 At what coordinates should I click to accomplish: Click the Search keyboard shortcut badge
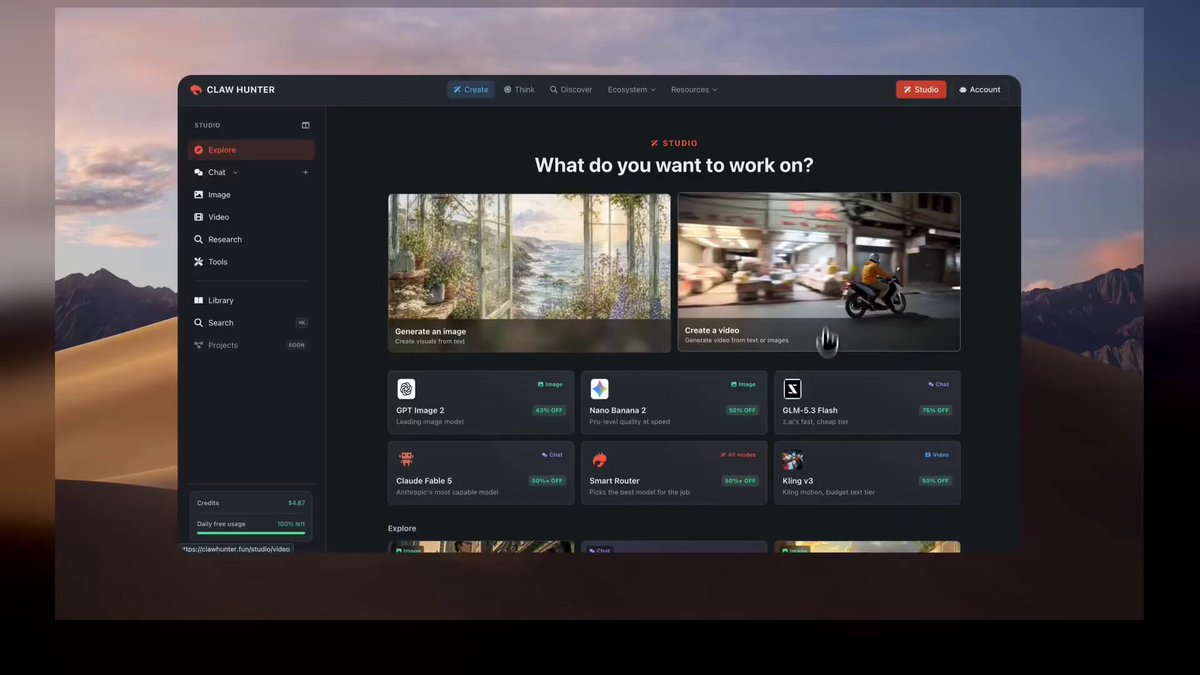point(302,323)
